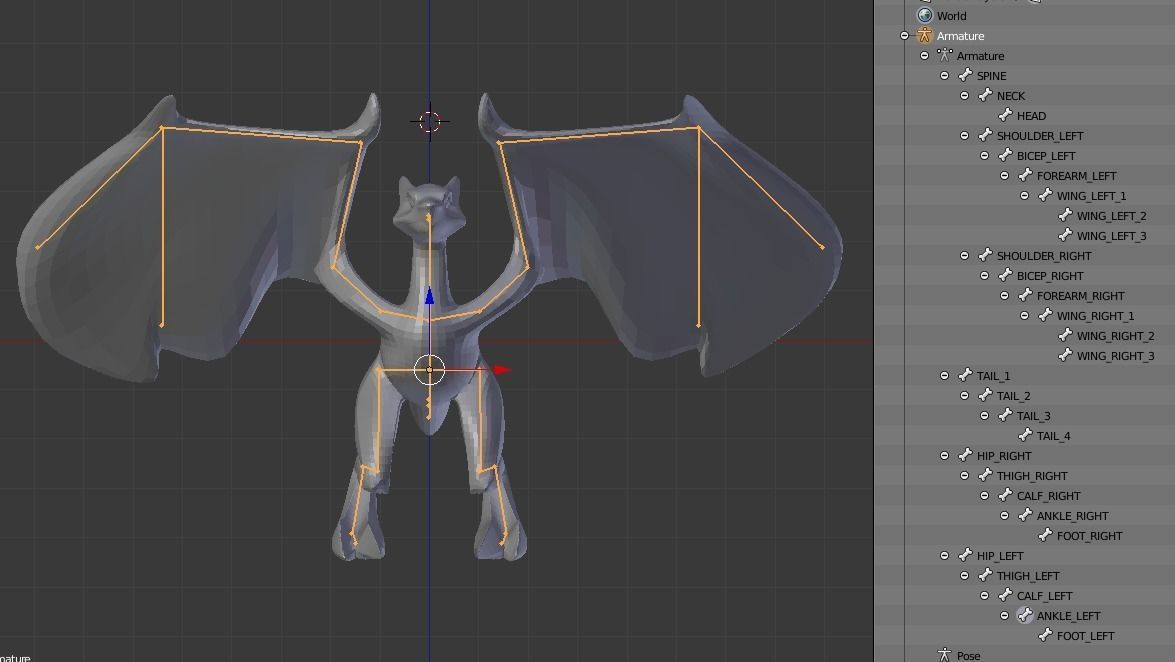Click the WING_RIGHT_3 bone icon
The width and height of the screenshot is (1175, 662).
pos(1066,355)
